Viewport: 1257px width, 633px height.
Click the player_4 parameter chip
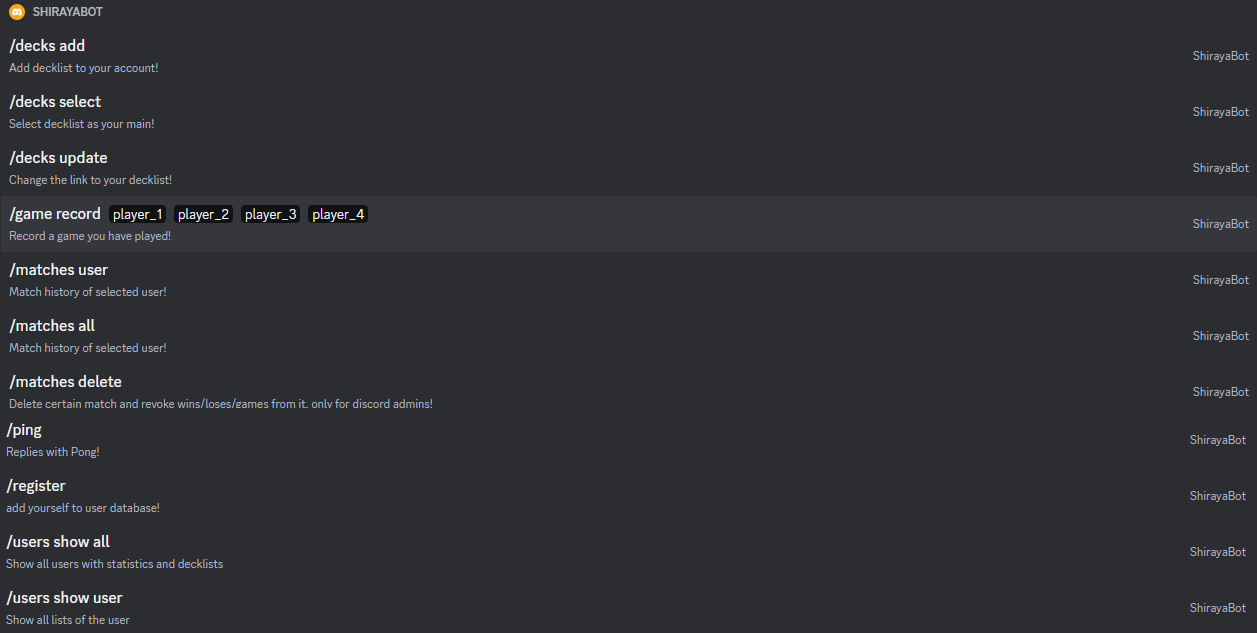(337, 213)
